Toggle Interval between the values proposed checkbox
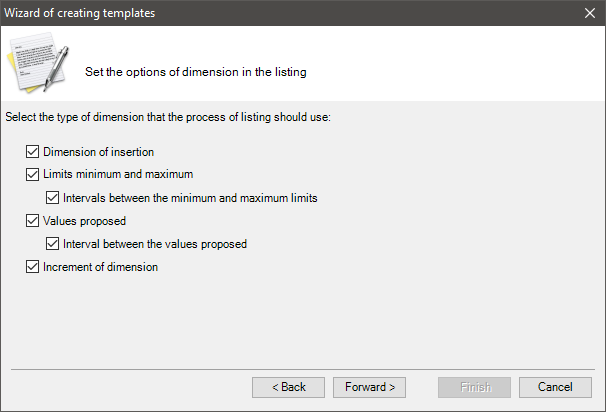 coord(53,244)
